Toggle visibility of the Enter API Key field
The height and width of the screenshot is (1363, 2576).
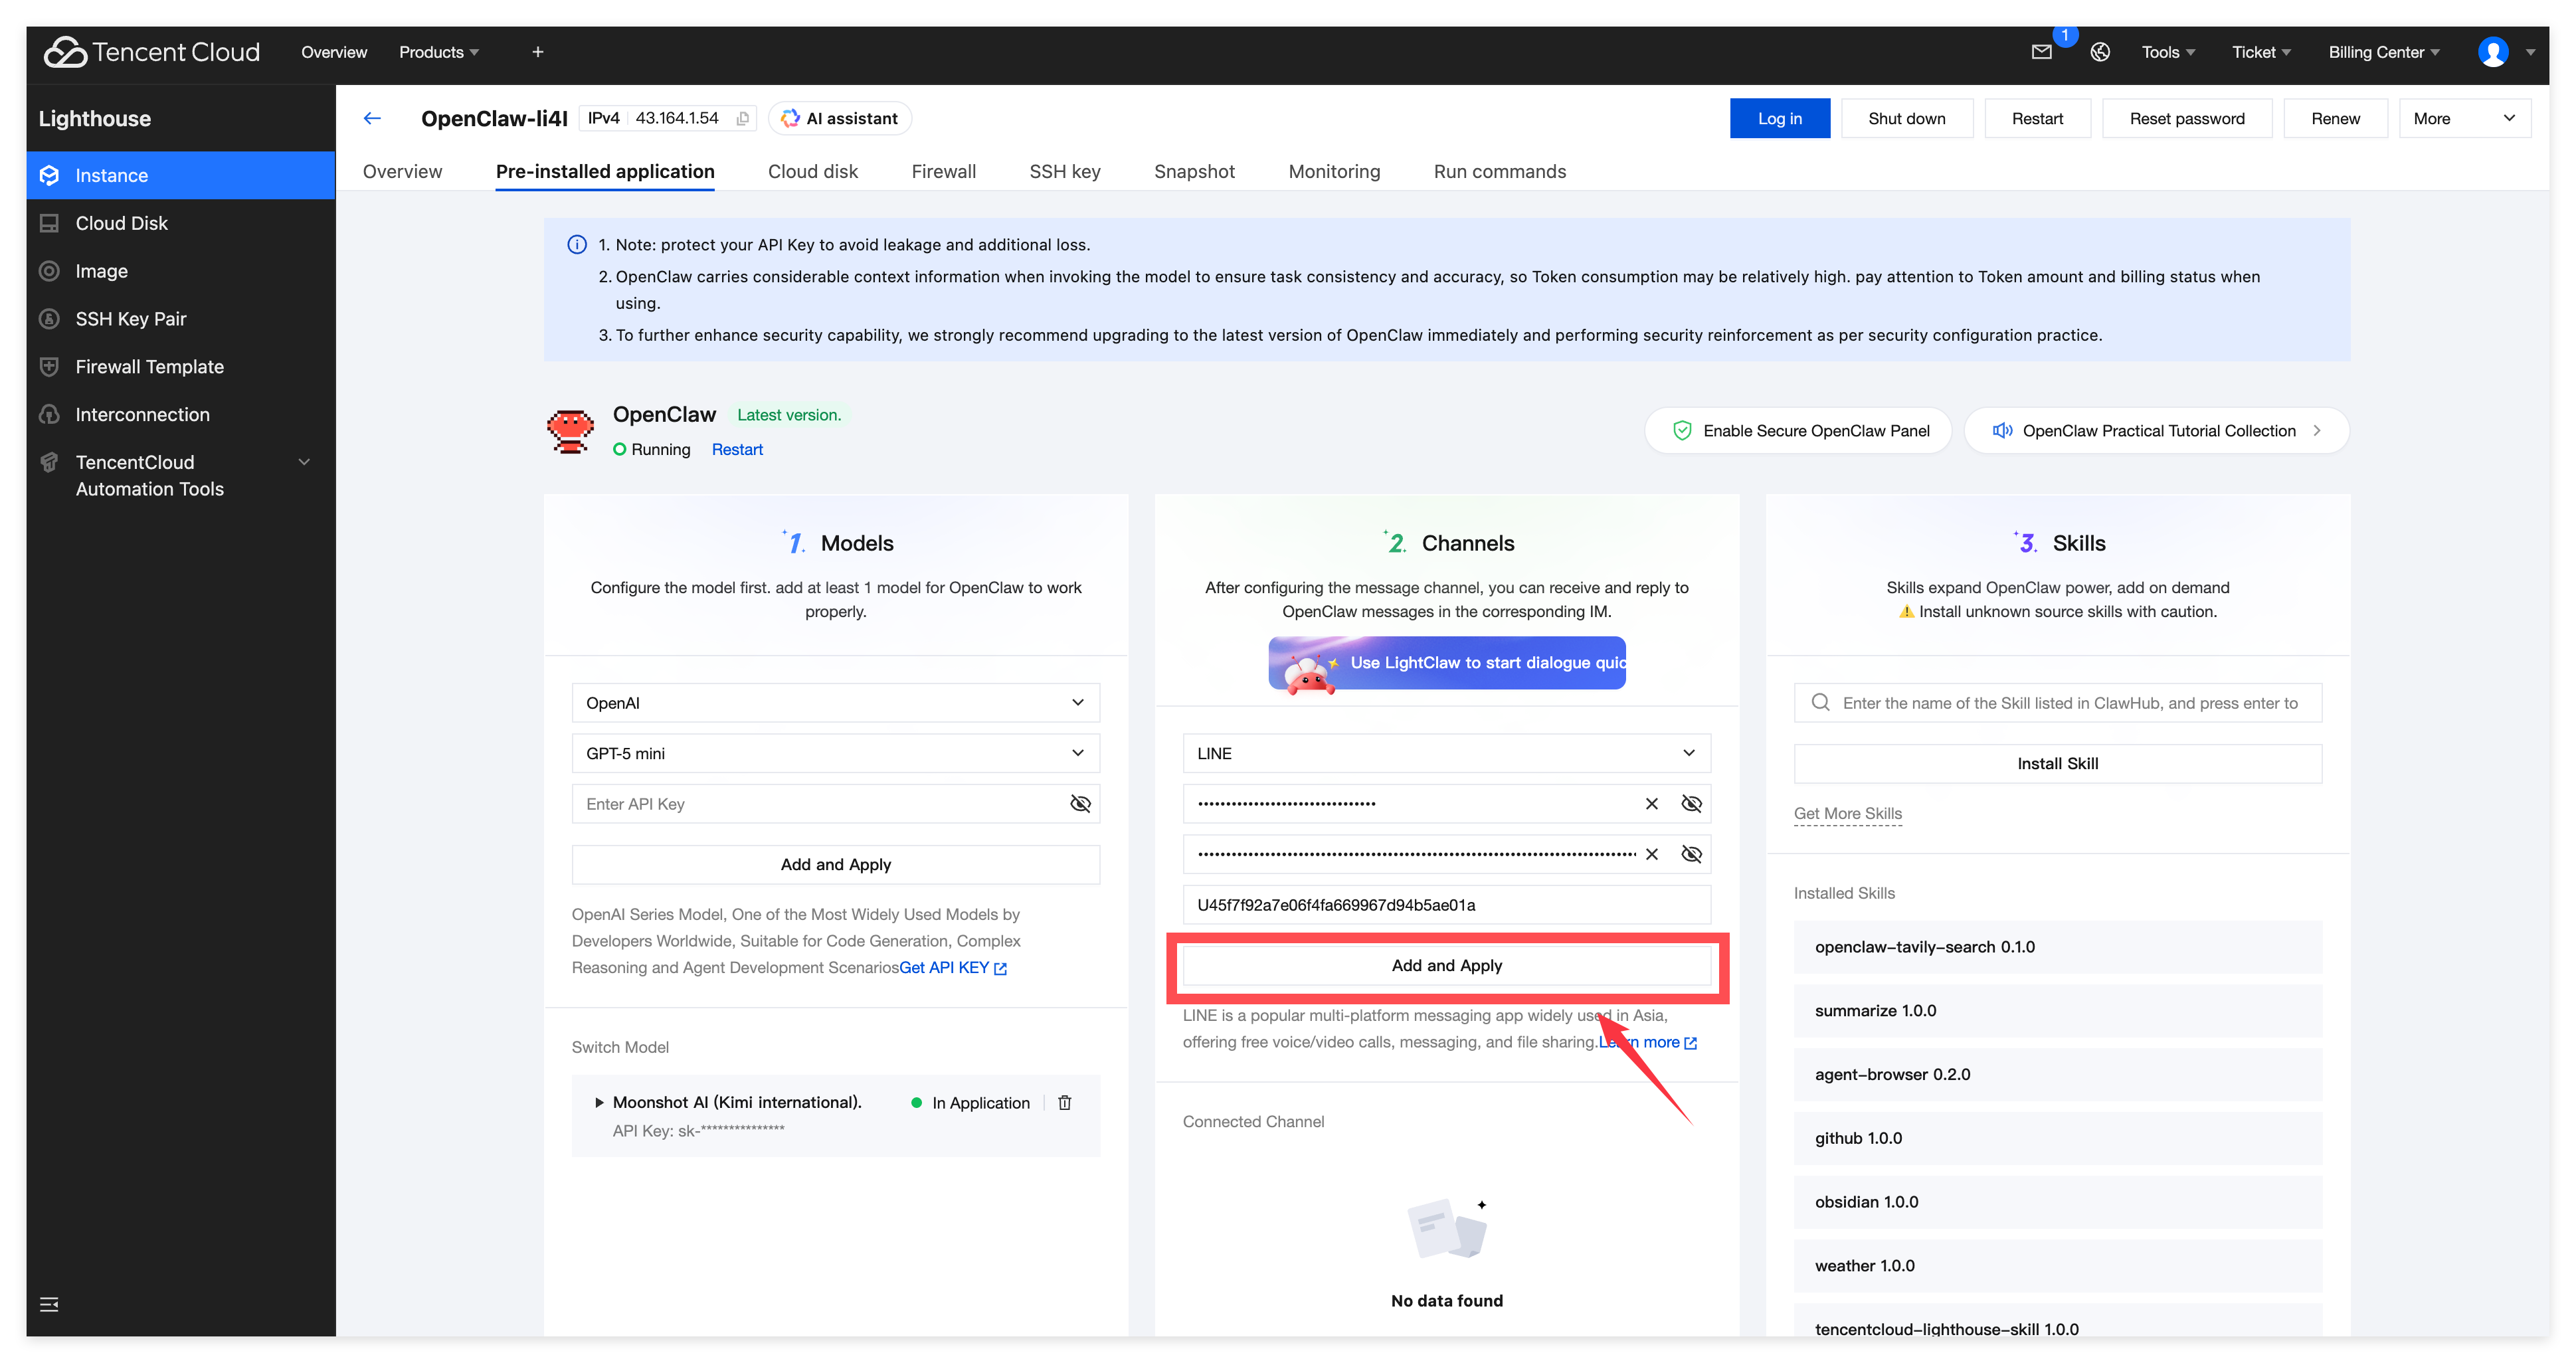click(x=1080, y=804)
